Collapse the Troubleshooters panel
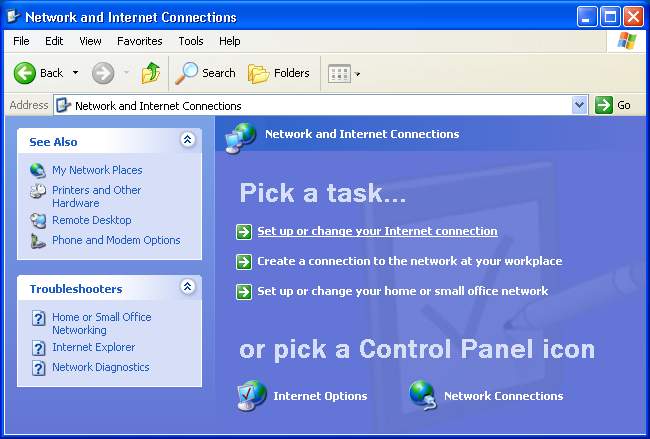Screen dimensions: 650x439 pyautogui.click(x=187, y=287)
